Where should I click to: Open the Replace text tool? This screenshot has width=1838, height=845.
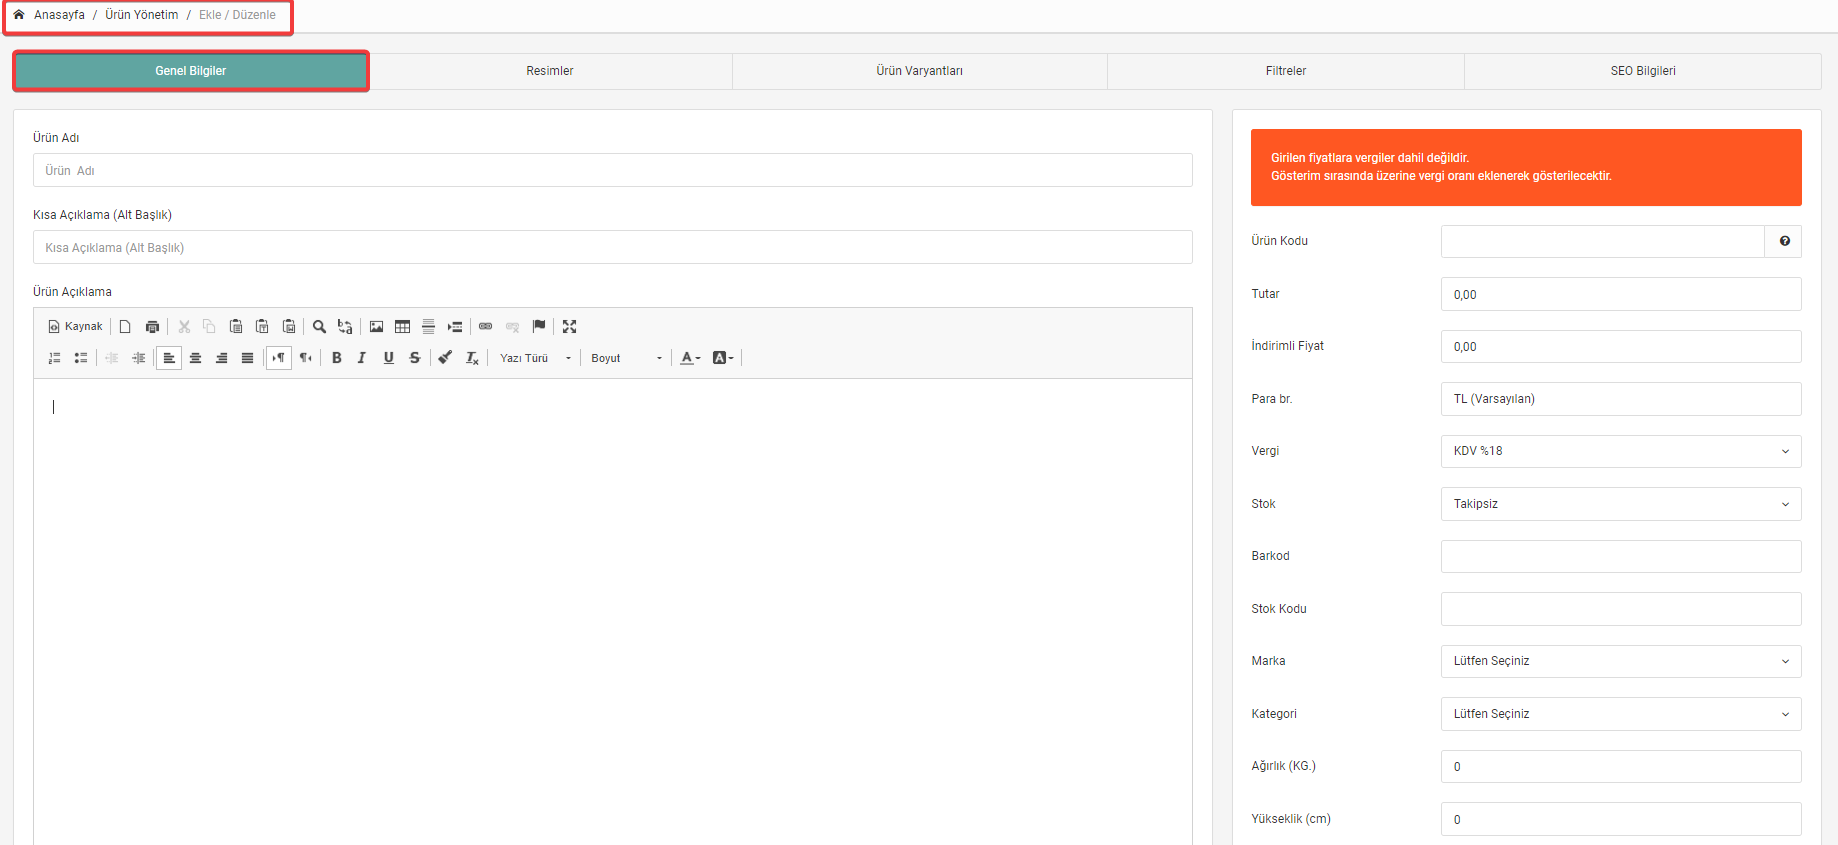pos(345,327)
